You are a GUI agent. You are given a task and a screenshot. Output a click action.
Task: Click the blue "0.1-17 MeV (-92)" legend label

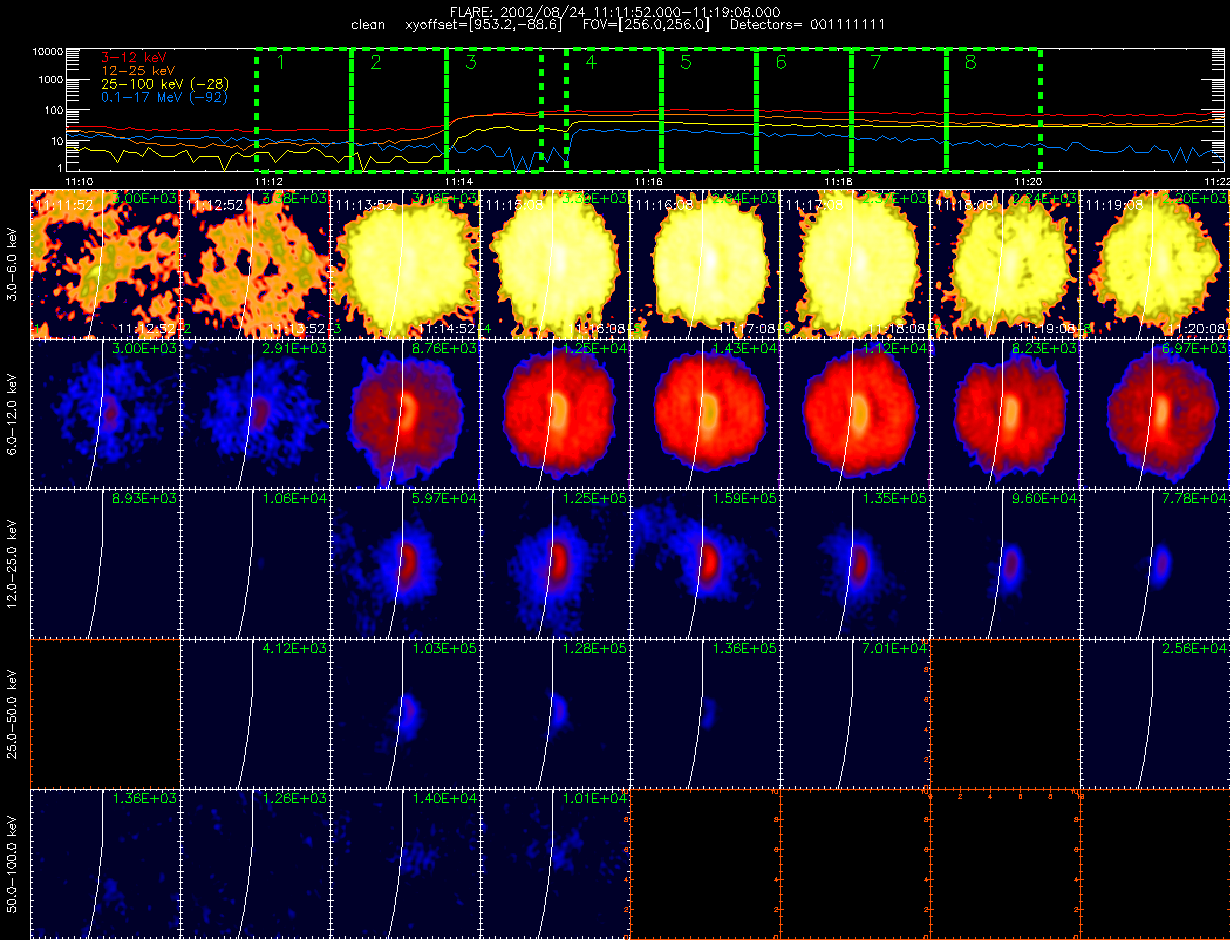(x=165, y=98)
